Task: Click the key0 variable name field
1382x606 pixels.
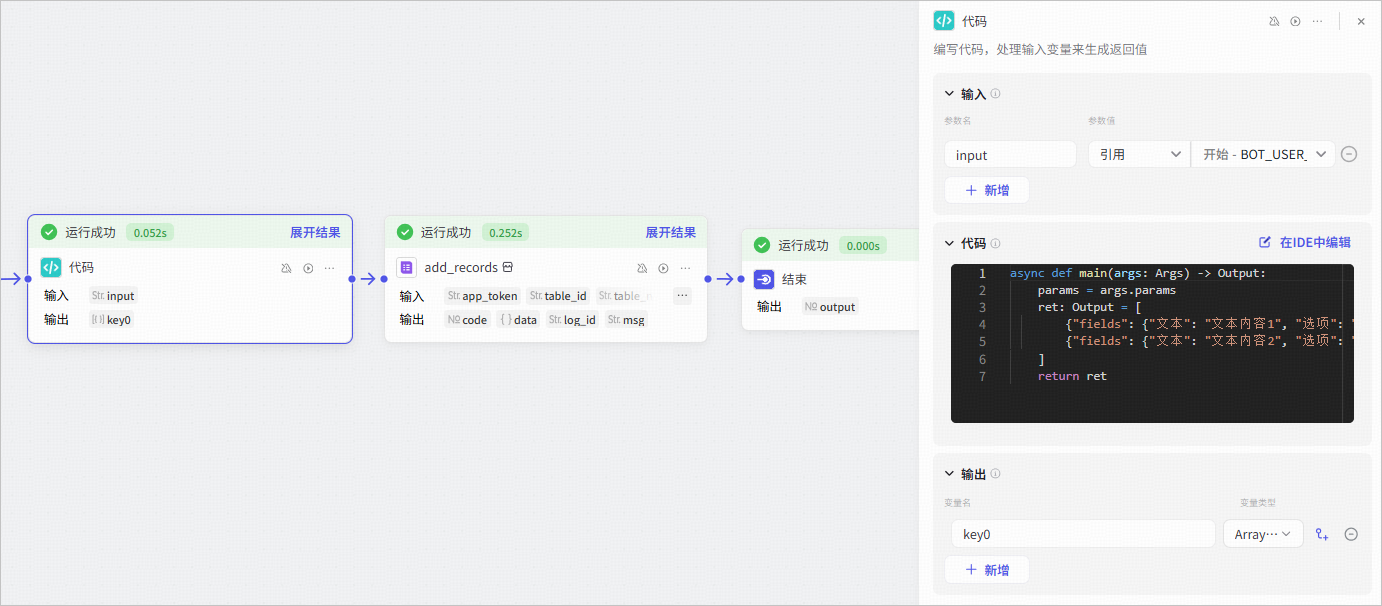Action: click(1082, 535)
